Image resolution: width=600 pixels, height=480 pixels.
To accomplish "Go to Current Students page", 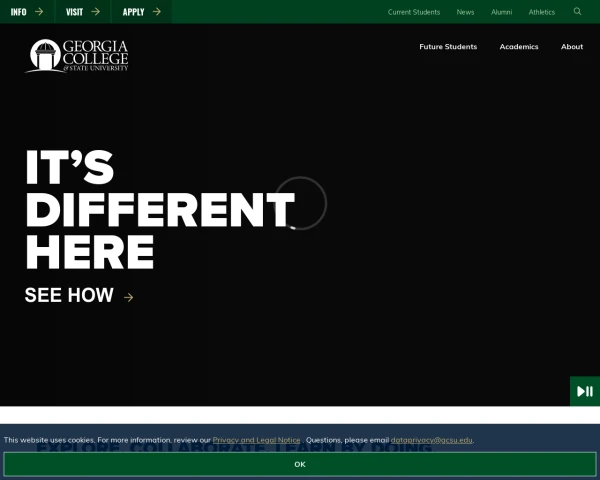I will pos(413,12).
